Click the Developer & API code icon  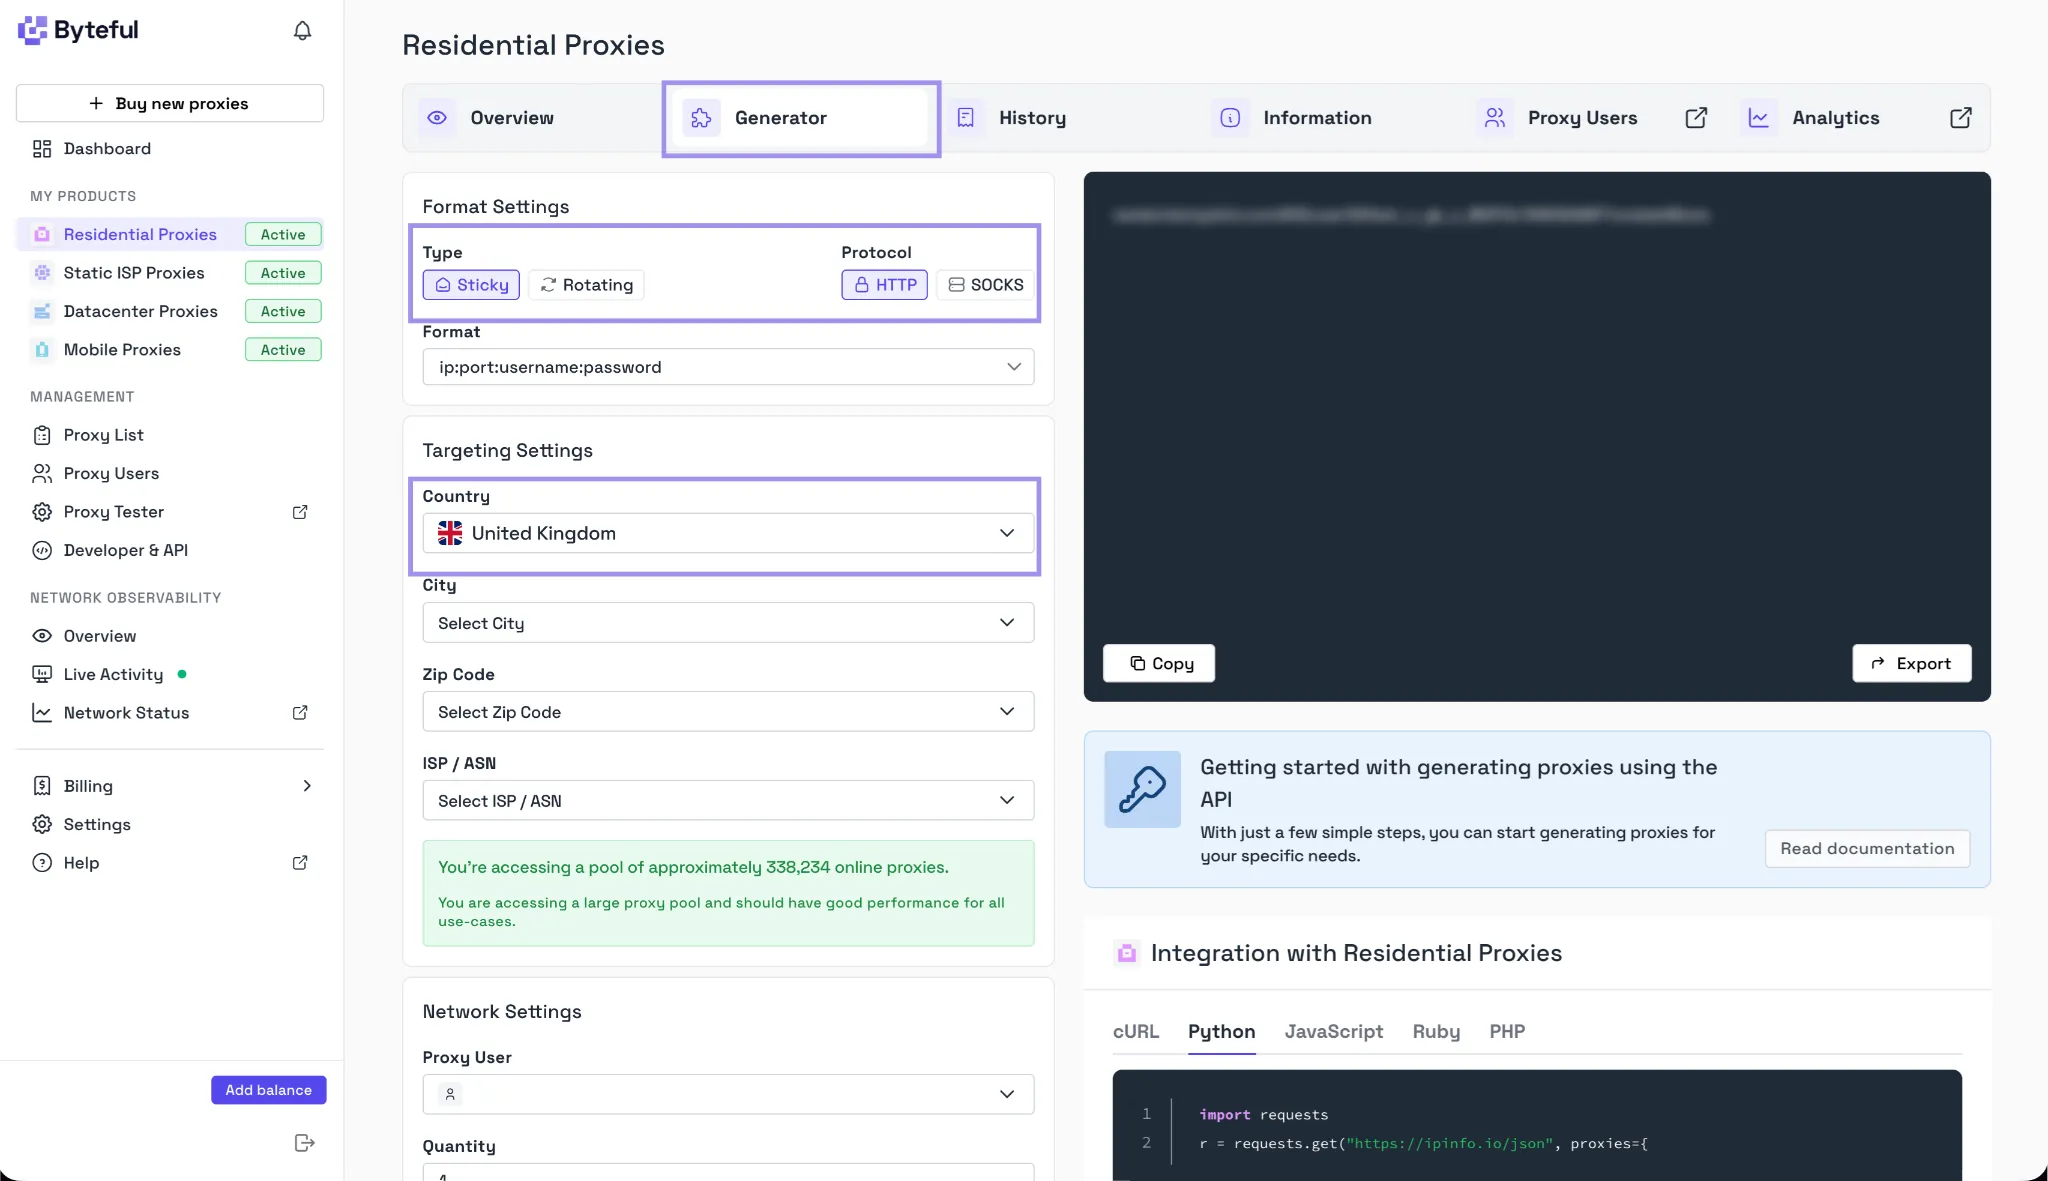[x=42, y=550]
